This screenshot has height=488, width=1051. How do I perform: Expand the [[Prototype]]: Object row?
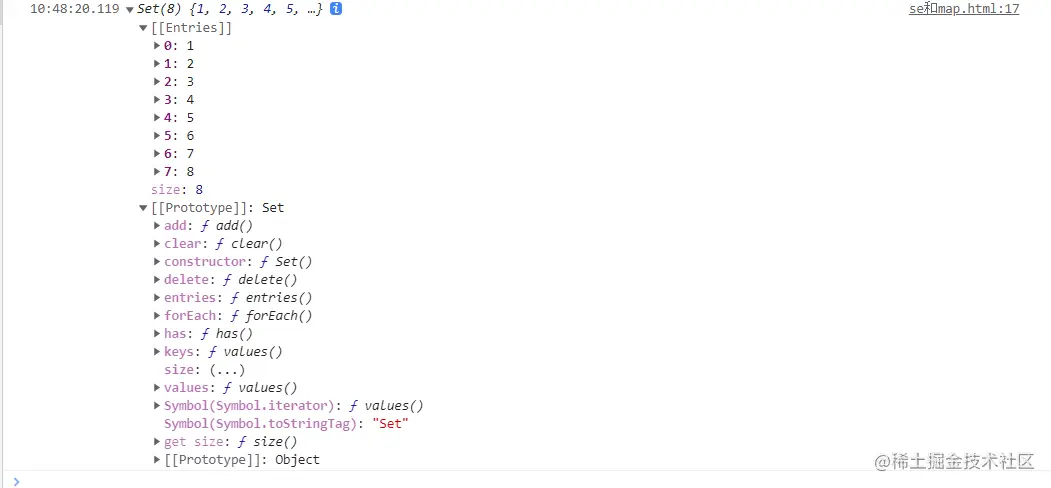[x=158, y=460]
